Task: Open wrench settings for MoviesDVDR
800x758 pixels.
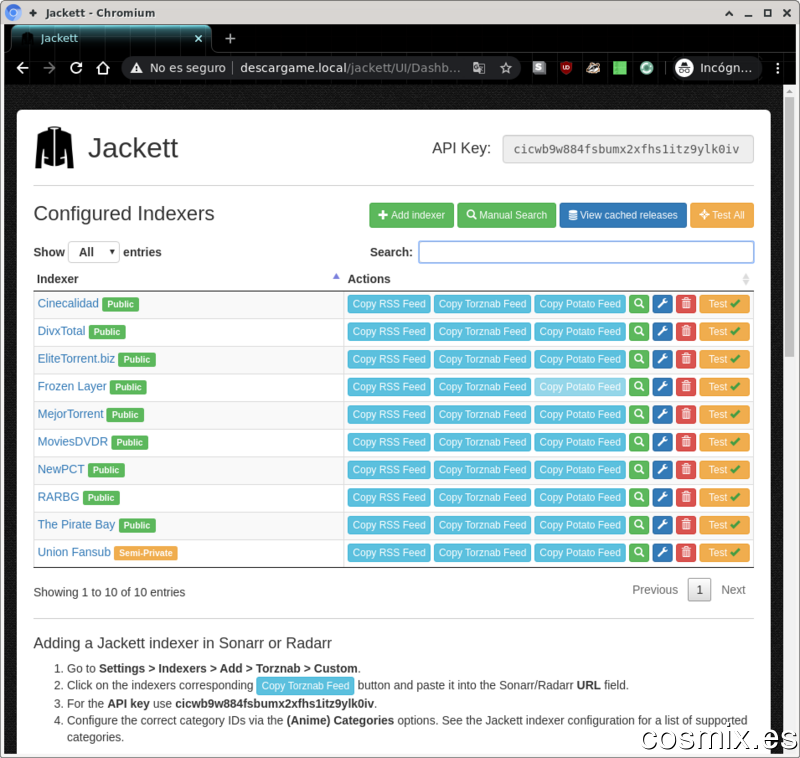Action: point(662,442)
